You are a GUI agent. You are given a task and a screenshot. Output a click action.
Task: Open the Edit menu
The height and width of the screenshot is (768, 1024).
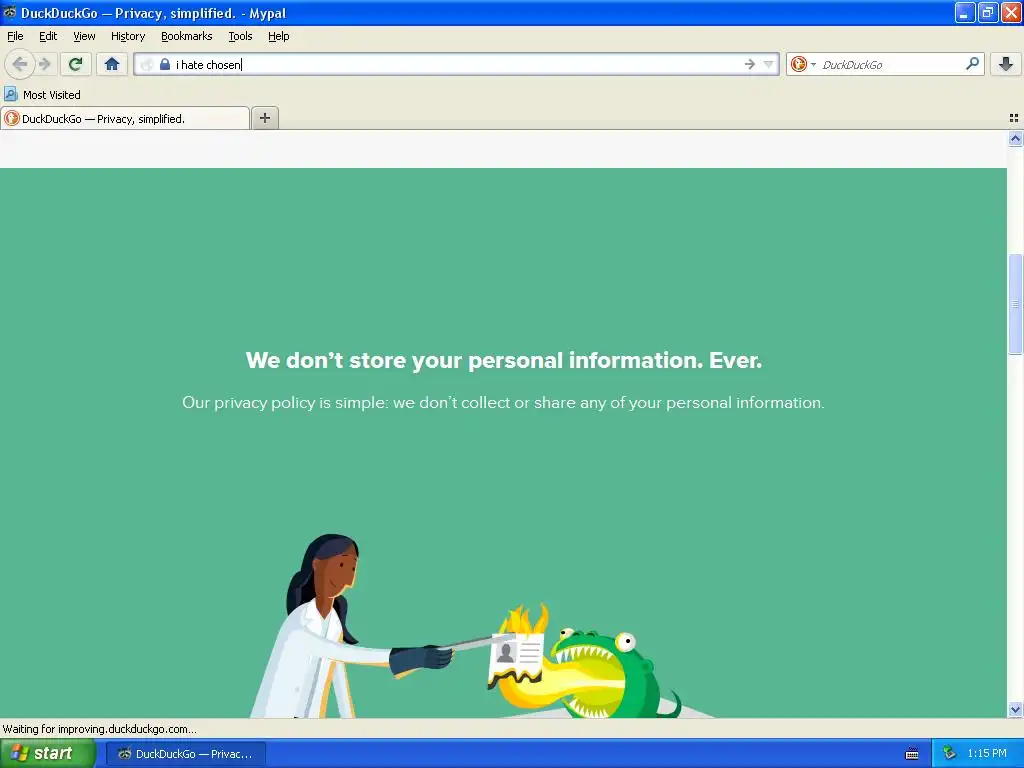point(48,36)
